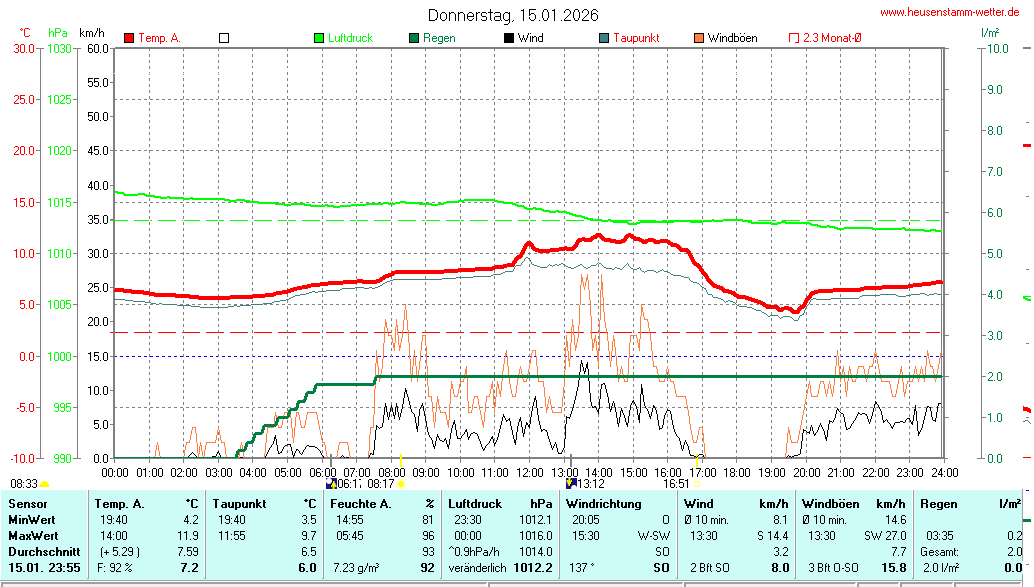Click the yellow sun dot after 08:17
Screen dimensions: 1034x587
[x=401, y=484]
